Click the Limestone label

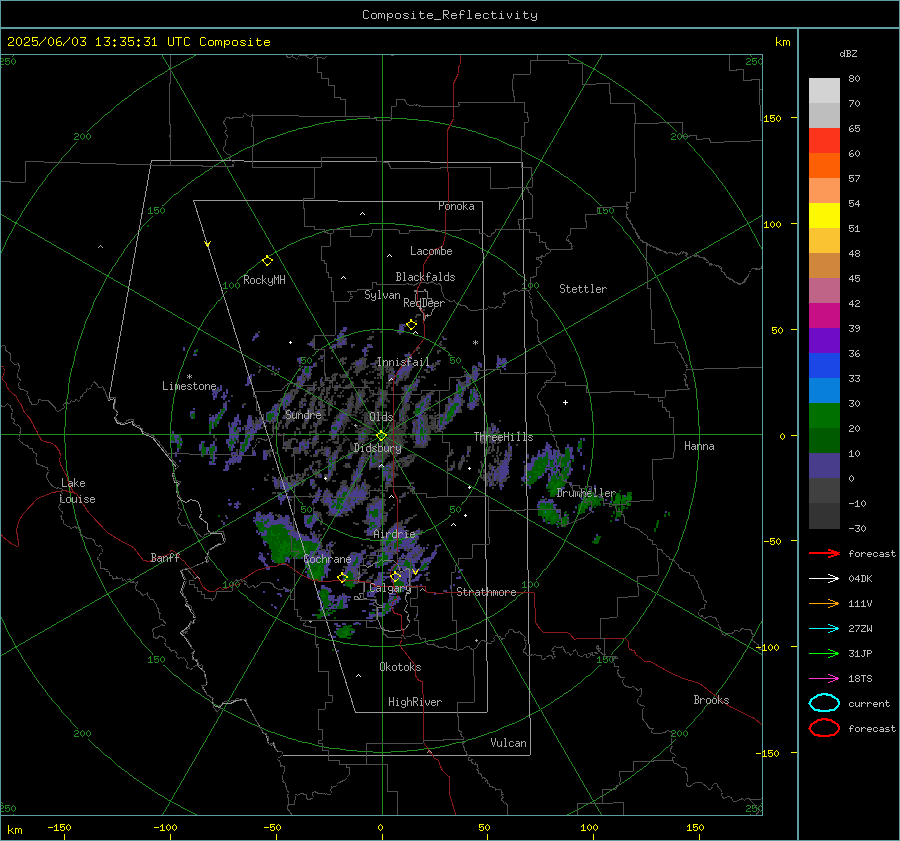(189, 386)
